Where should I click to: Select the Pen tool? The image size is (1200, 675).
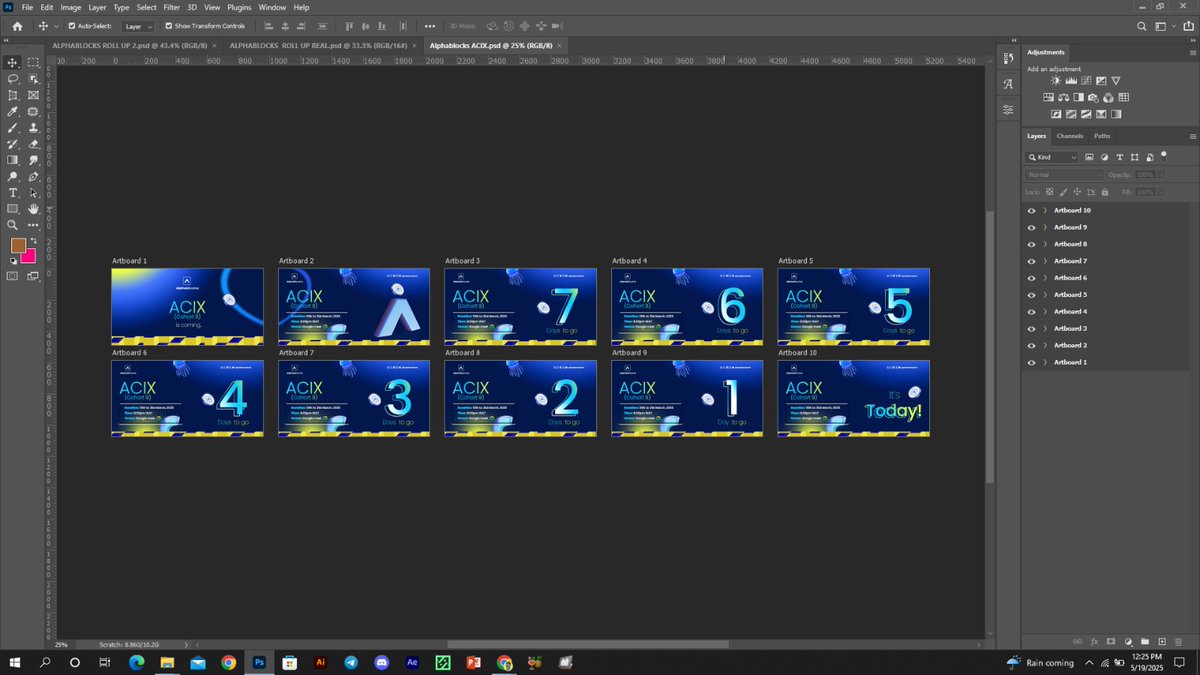[x=33, y=176]
